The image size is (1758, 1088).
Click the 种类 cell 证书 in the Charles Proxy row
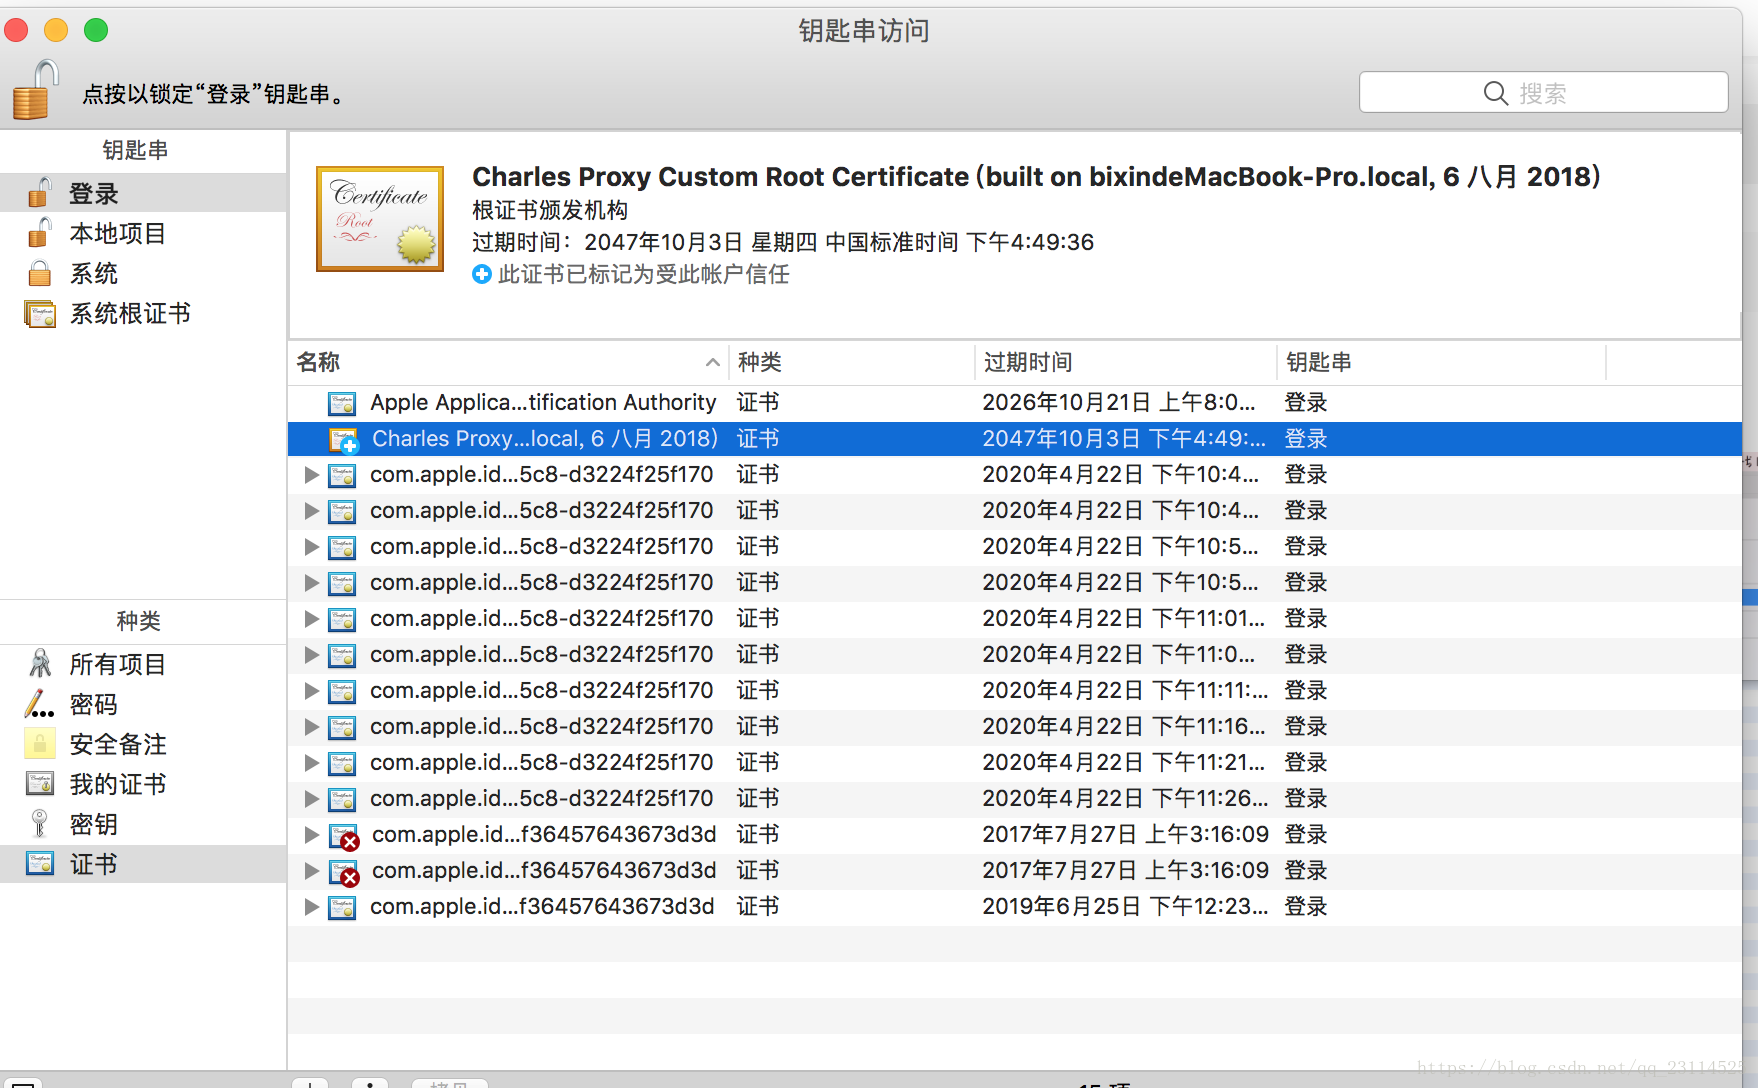point(758,439)
